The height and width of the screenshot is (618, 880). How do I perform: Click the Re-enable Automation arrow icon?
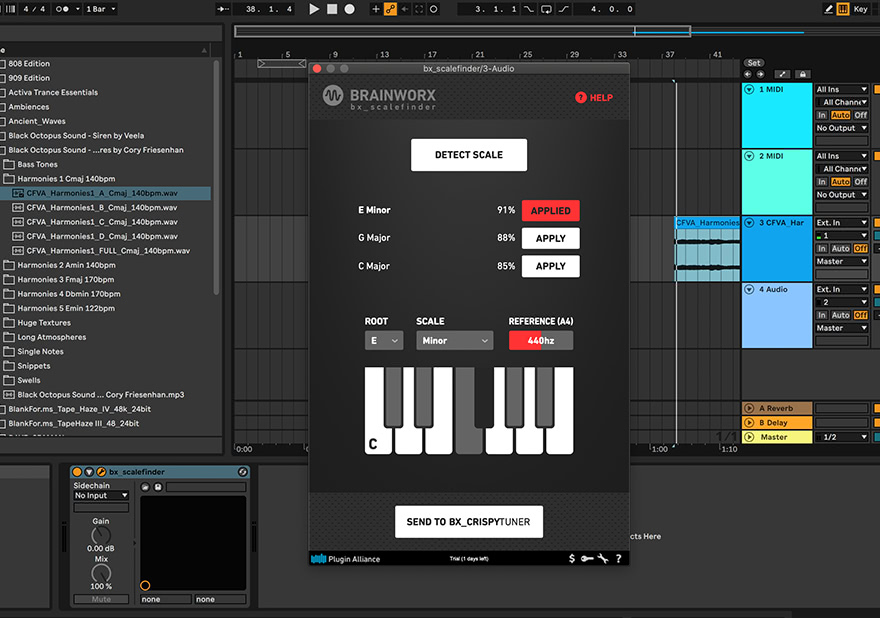(405, 9)
